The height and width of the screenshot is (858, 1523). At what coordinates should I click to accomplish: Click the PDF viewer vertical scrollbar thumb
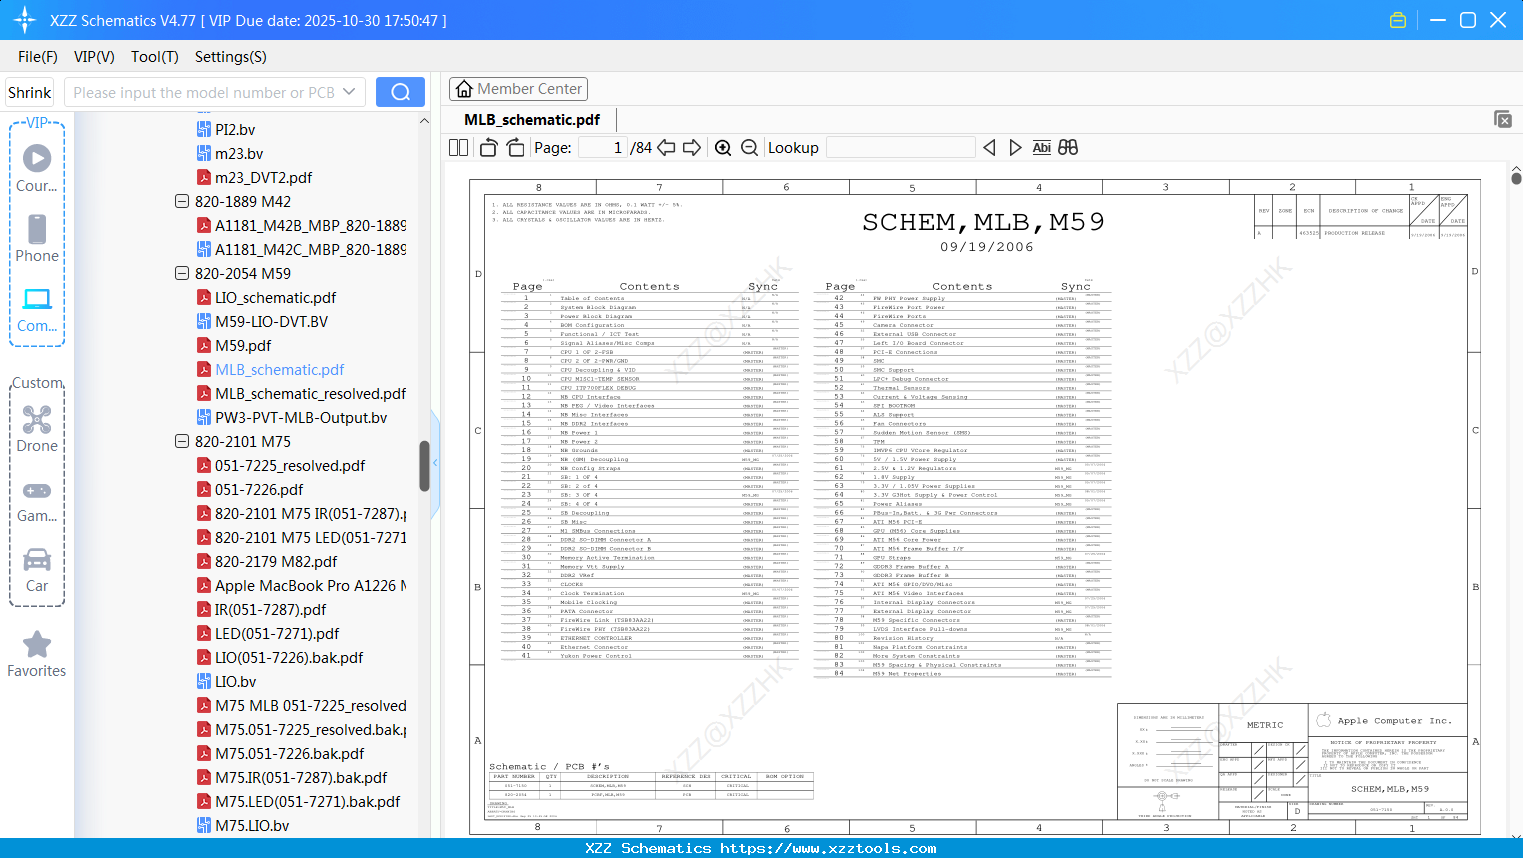point(1516,179)
